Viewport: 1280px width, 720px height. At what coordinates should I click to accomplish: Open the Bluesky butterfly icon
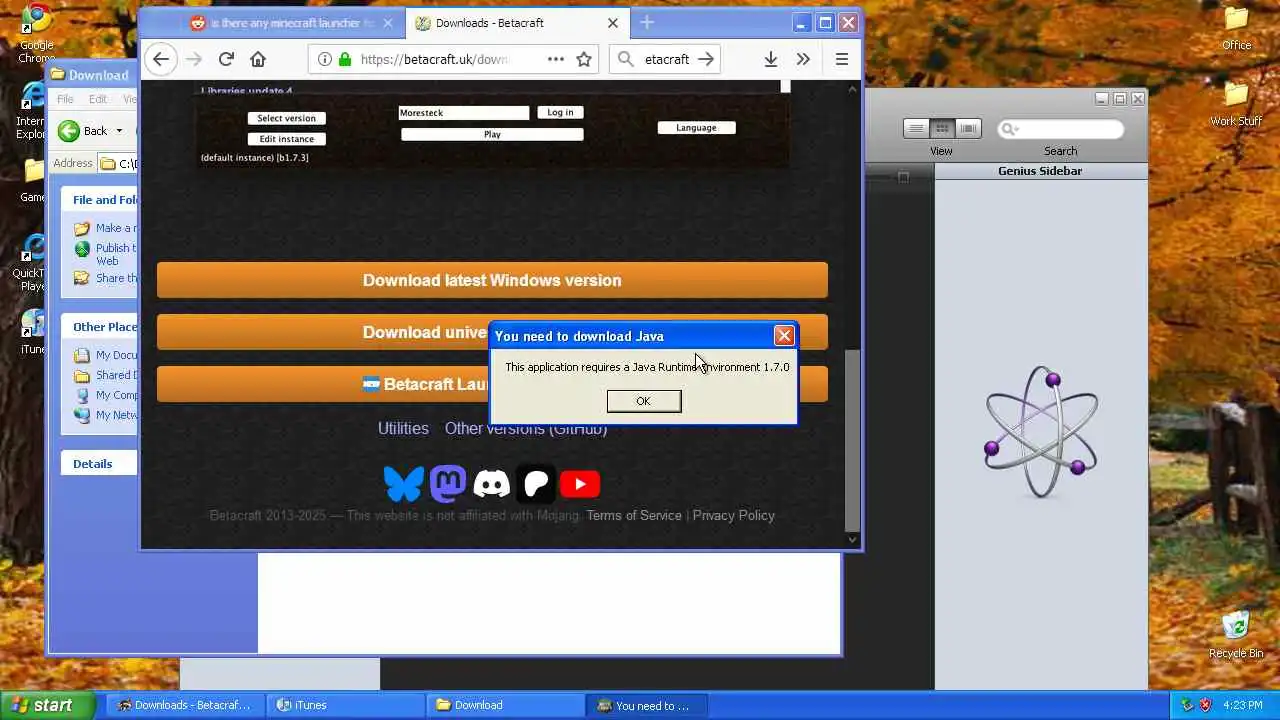[x=404, y=484]
